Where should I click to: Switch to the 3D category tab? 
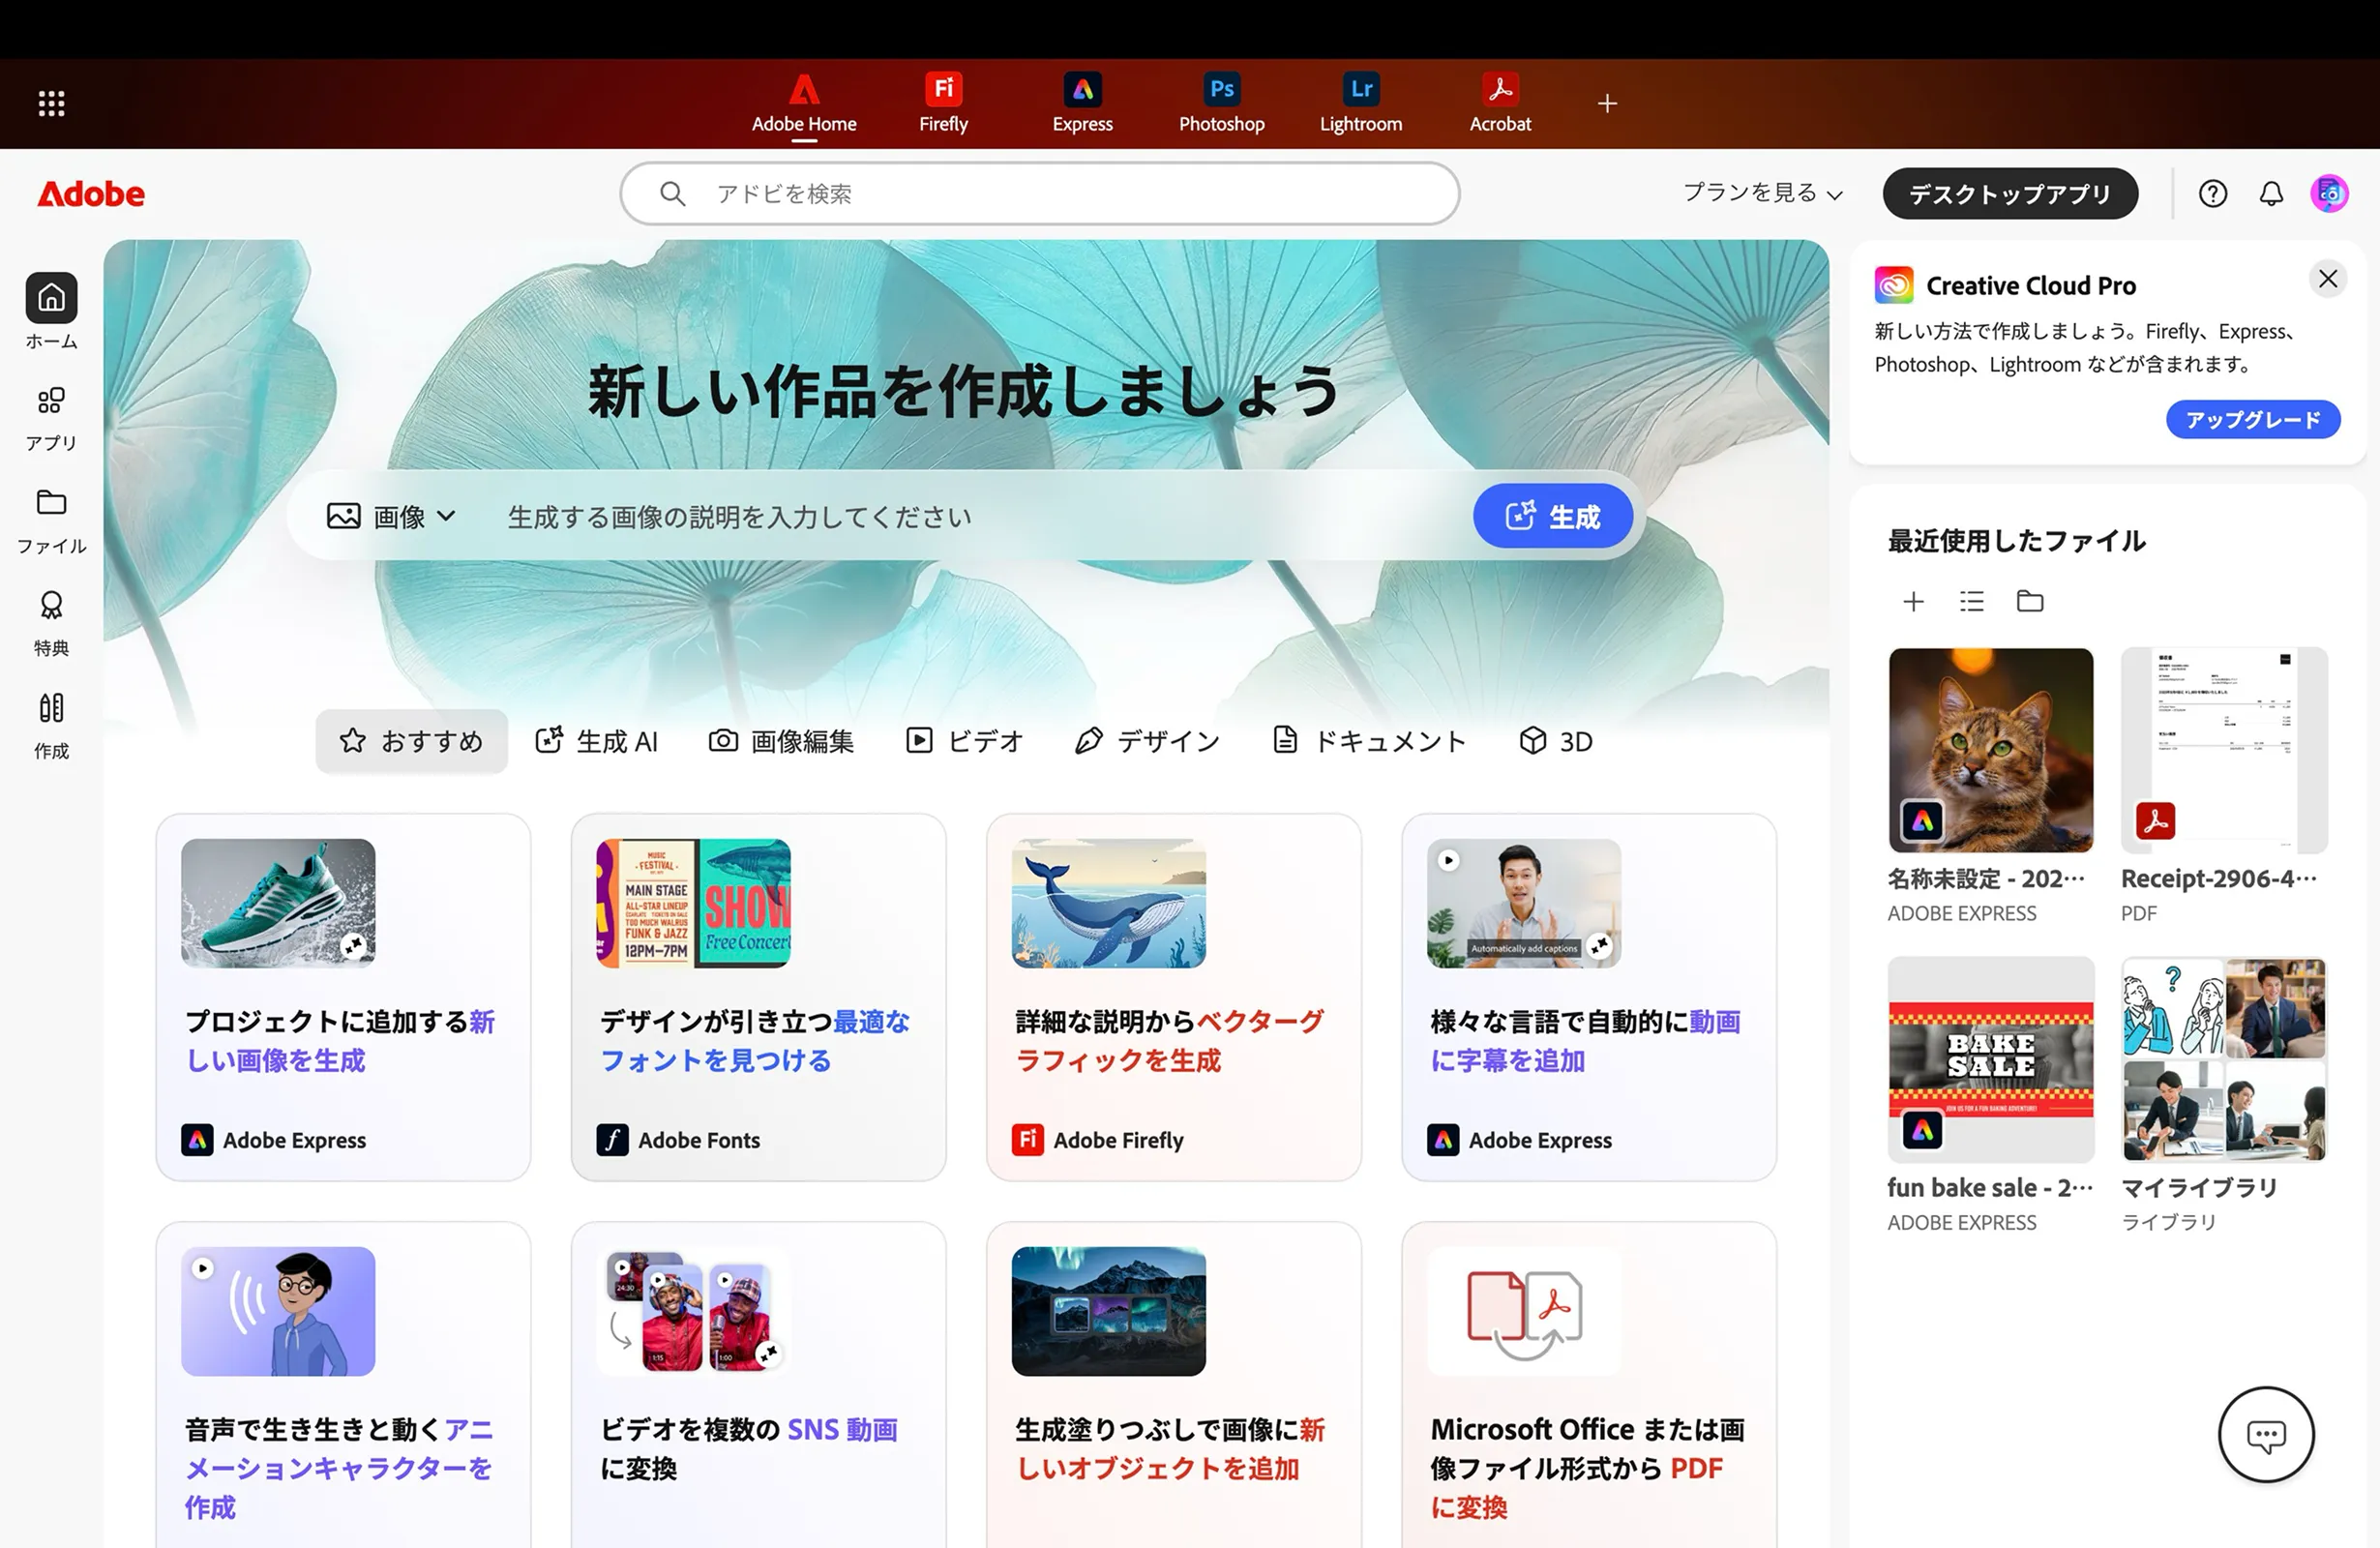pyautogui.click(x=1555, y=741)
